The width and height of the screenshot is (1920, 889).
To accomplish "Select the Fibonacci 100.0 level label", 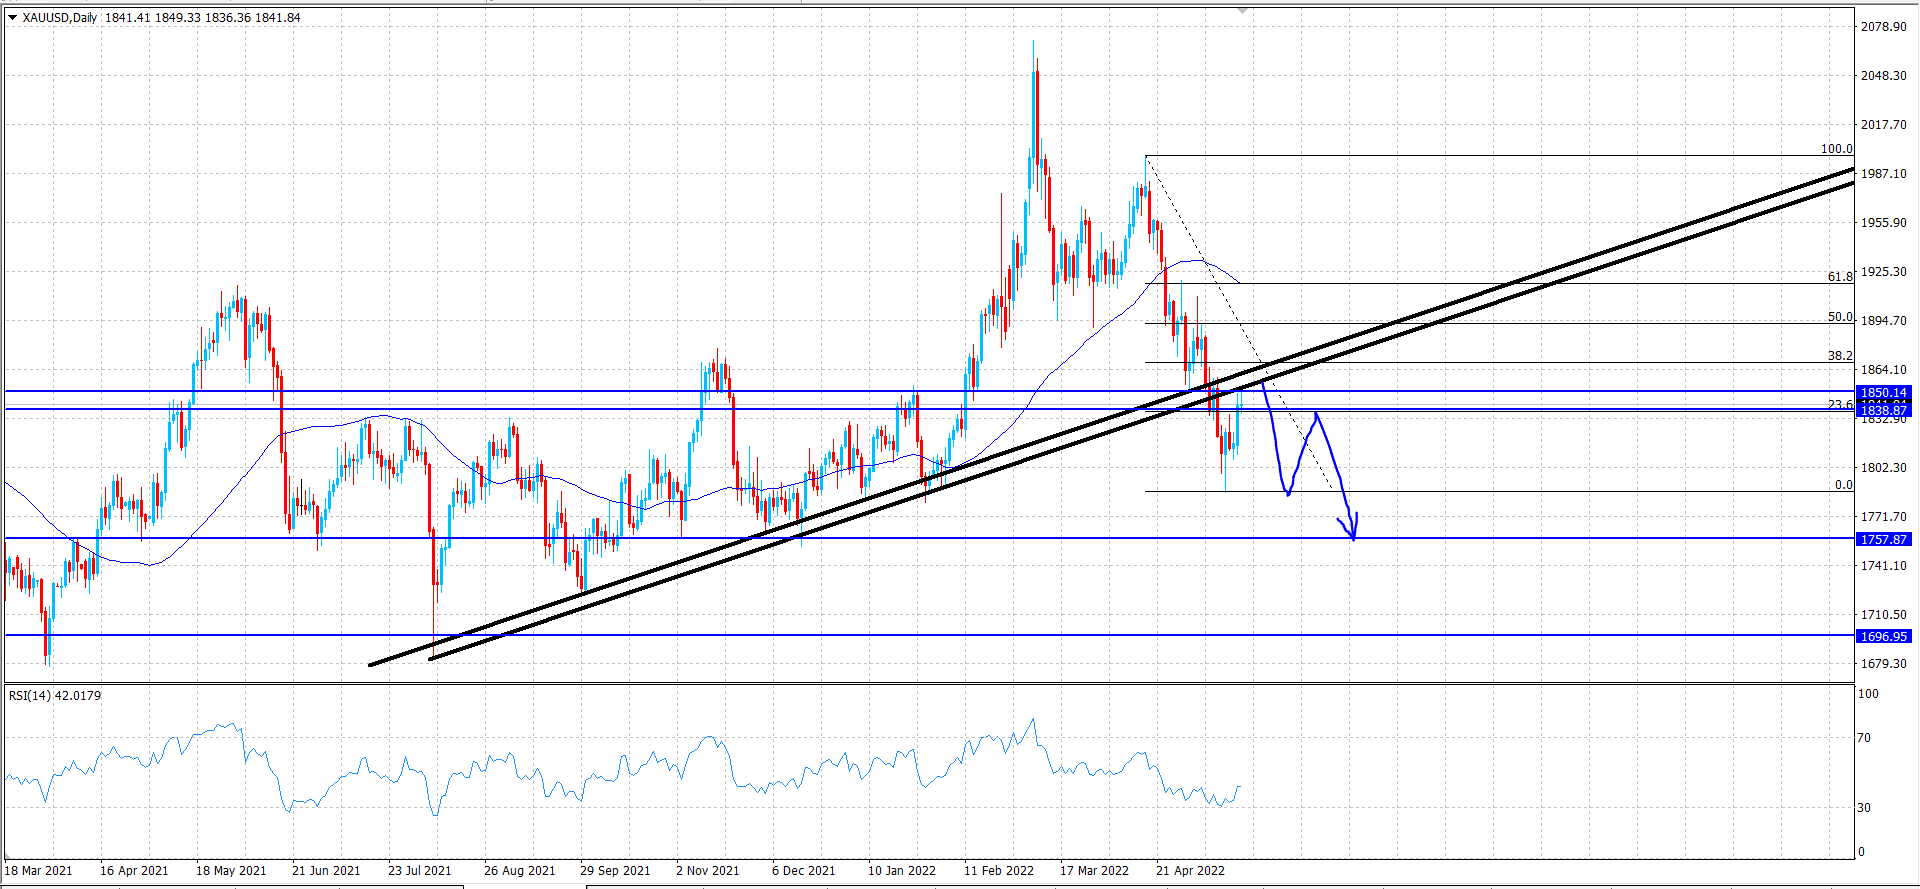I will tap(1836, 149).
